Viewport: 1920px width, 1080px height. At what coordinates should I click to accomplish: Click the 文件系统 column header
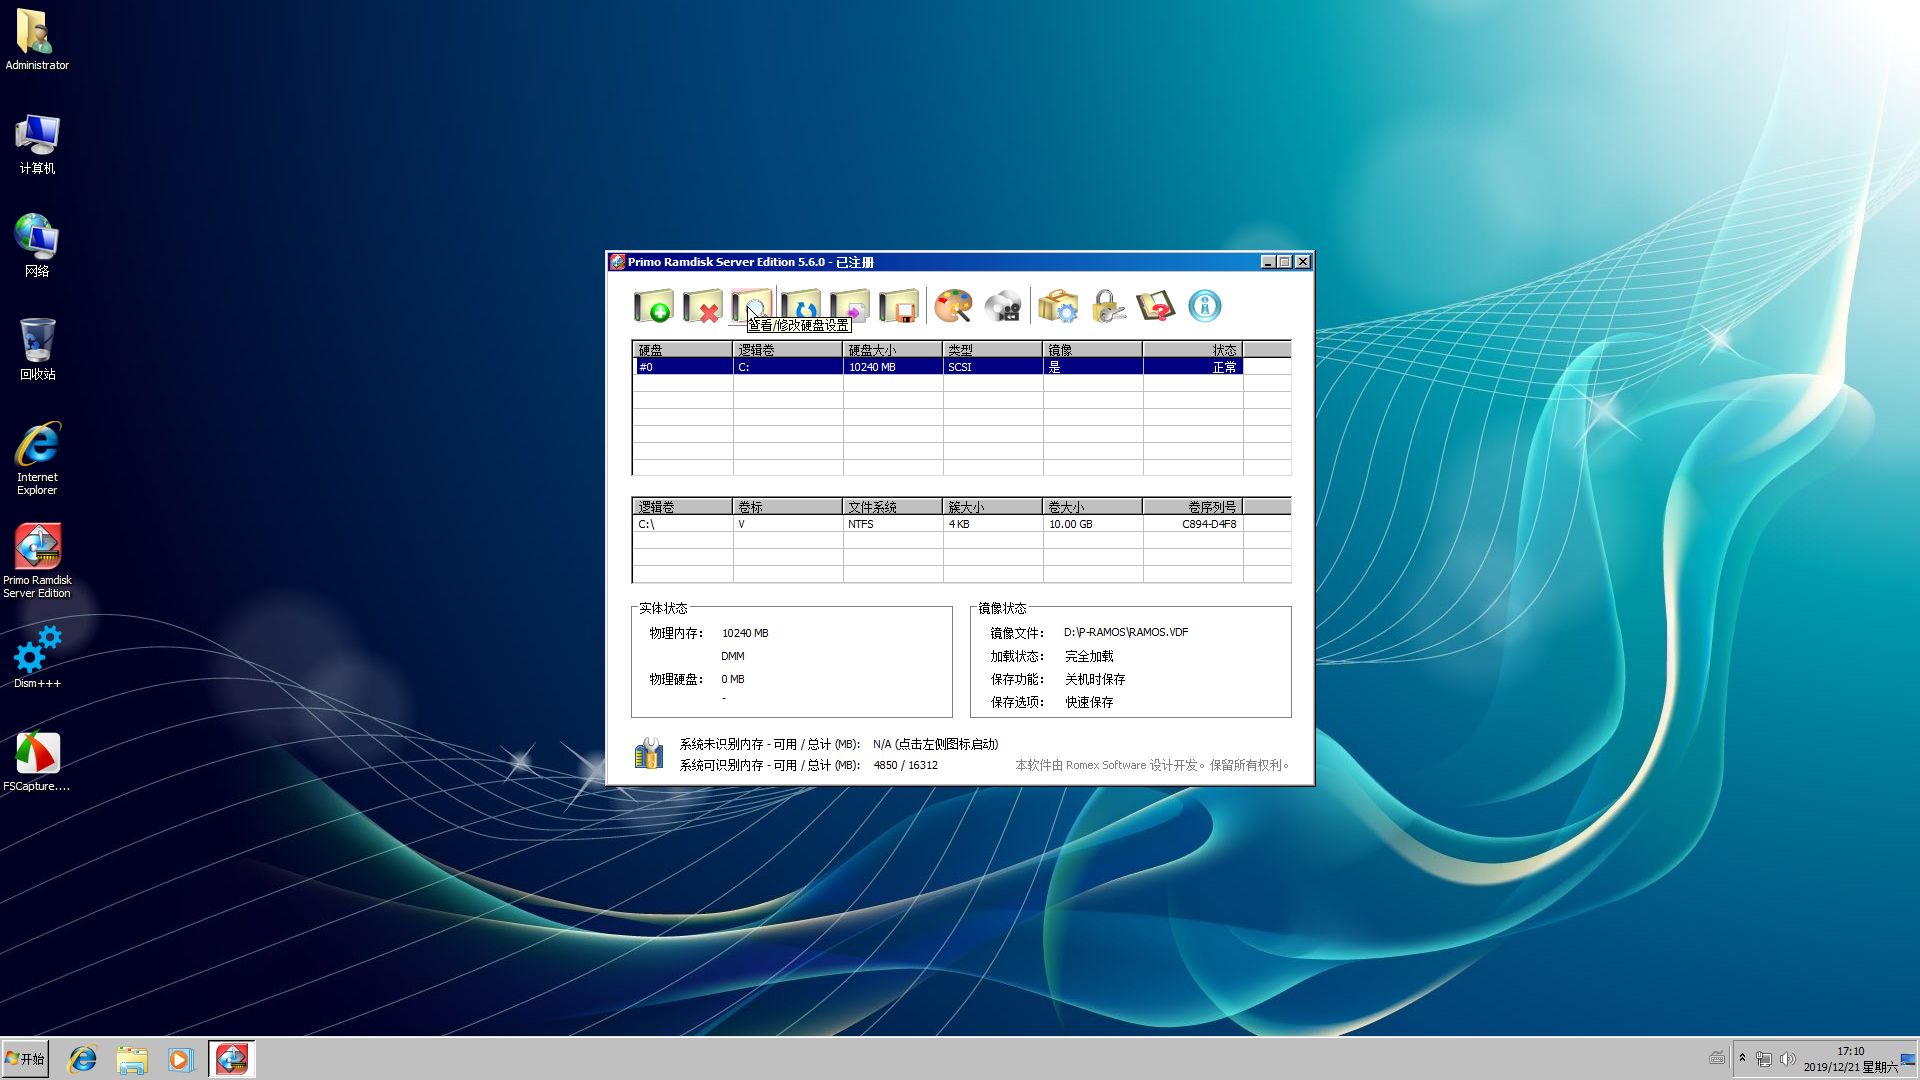tap(893, 507)
